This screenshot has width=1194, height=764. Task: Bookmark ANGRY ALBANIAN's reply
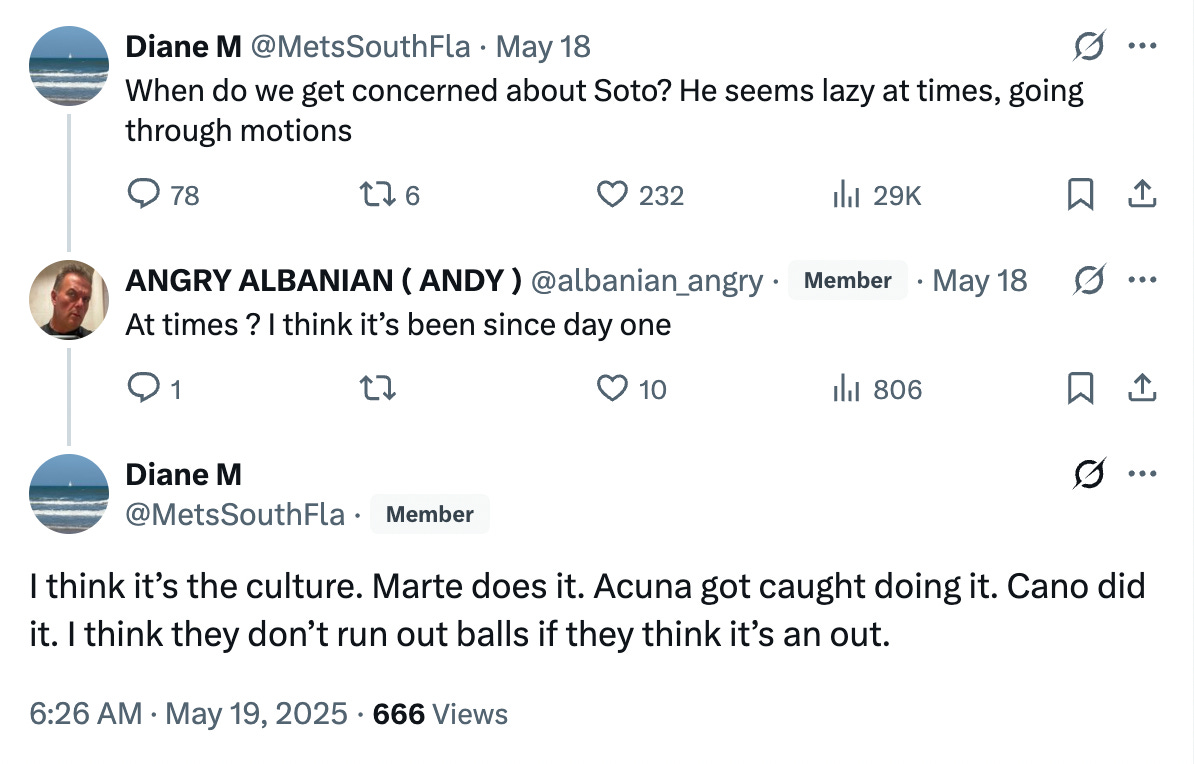pos(1079,388)
